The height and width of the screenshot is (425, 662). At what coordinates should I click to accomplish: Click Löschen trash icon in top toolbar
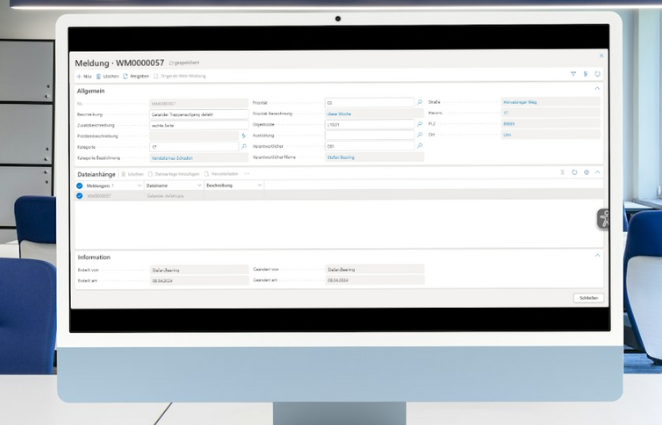99,75
